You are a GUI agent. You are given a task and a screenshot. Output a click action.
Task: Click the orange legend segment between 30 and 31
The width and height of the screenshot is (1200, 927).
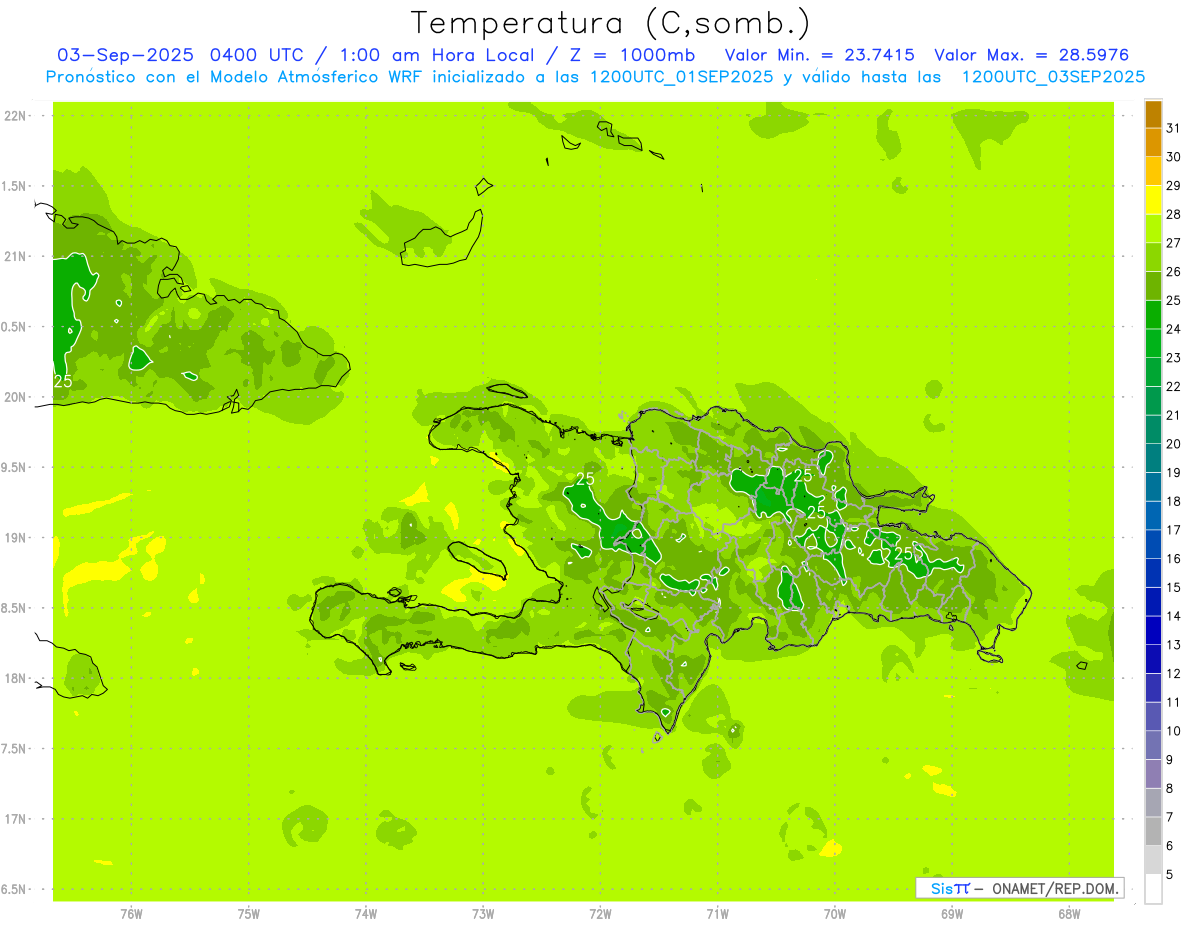point(1153,143)
